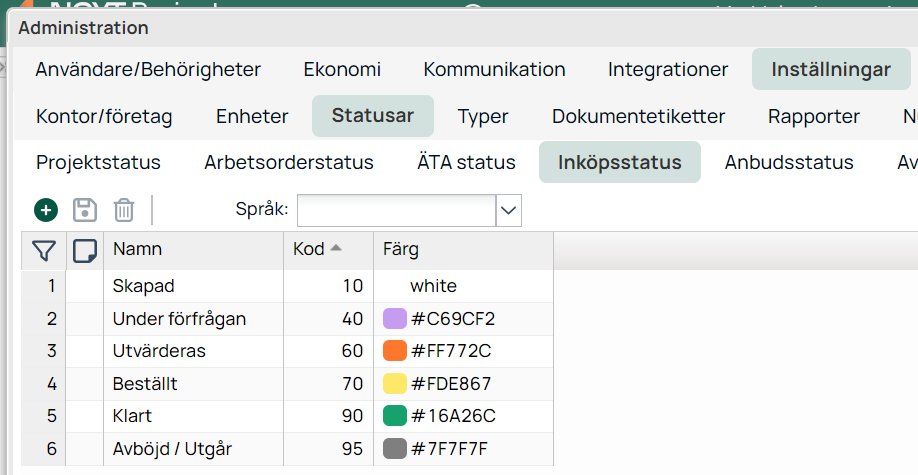
Task: Click the gray #7F7F7F color swatch
Action: (395, 449)
